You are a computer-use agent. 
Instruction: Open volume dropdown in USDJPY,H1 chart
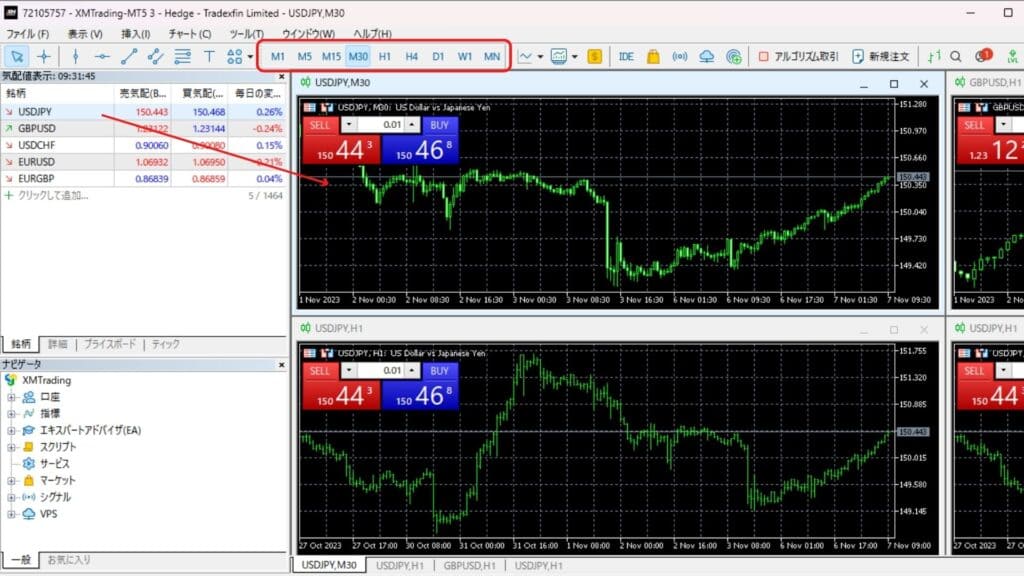tap(349, 370)
